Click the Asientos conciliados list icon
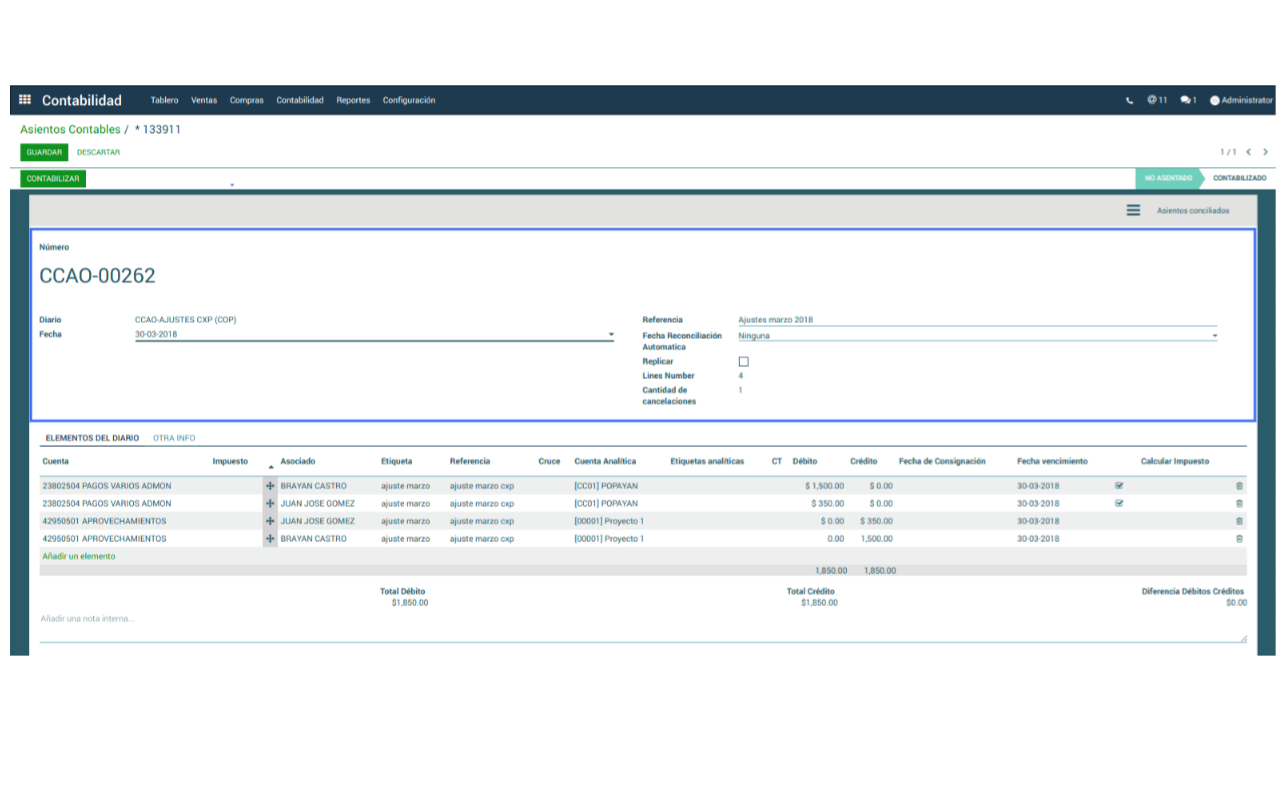 [1133, 211]
